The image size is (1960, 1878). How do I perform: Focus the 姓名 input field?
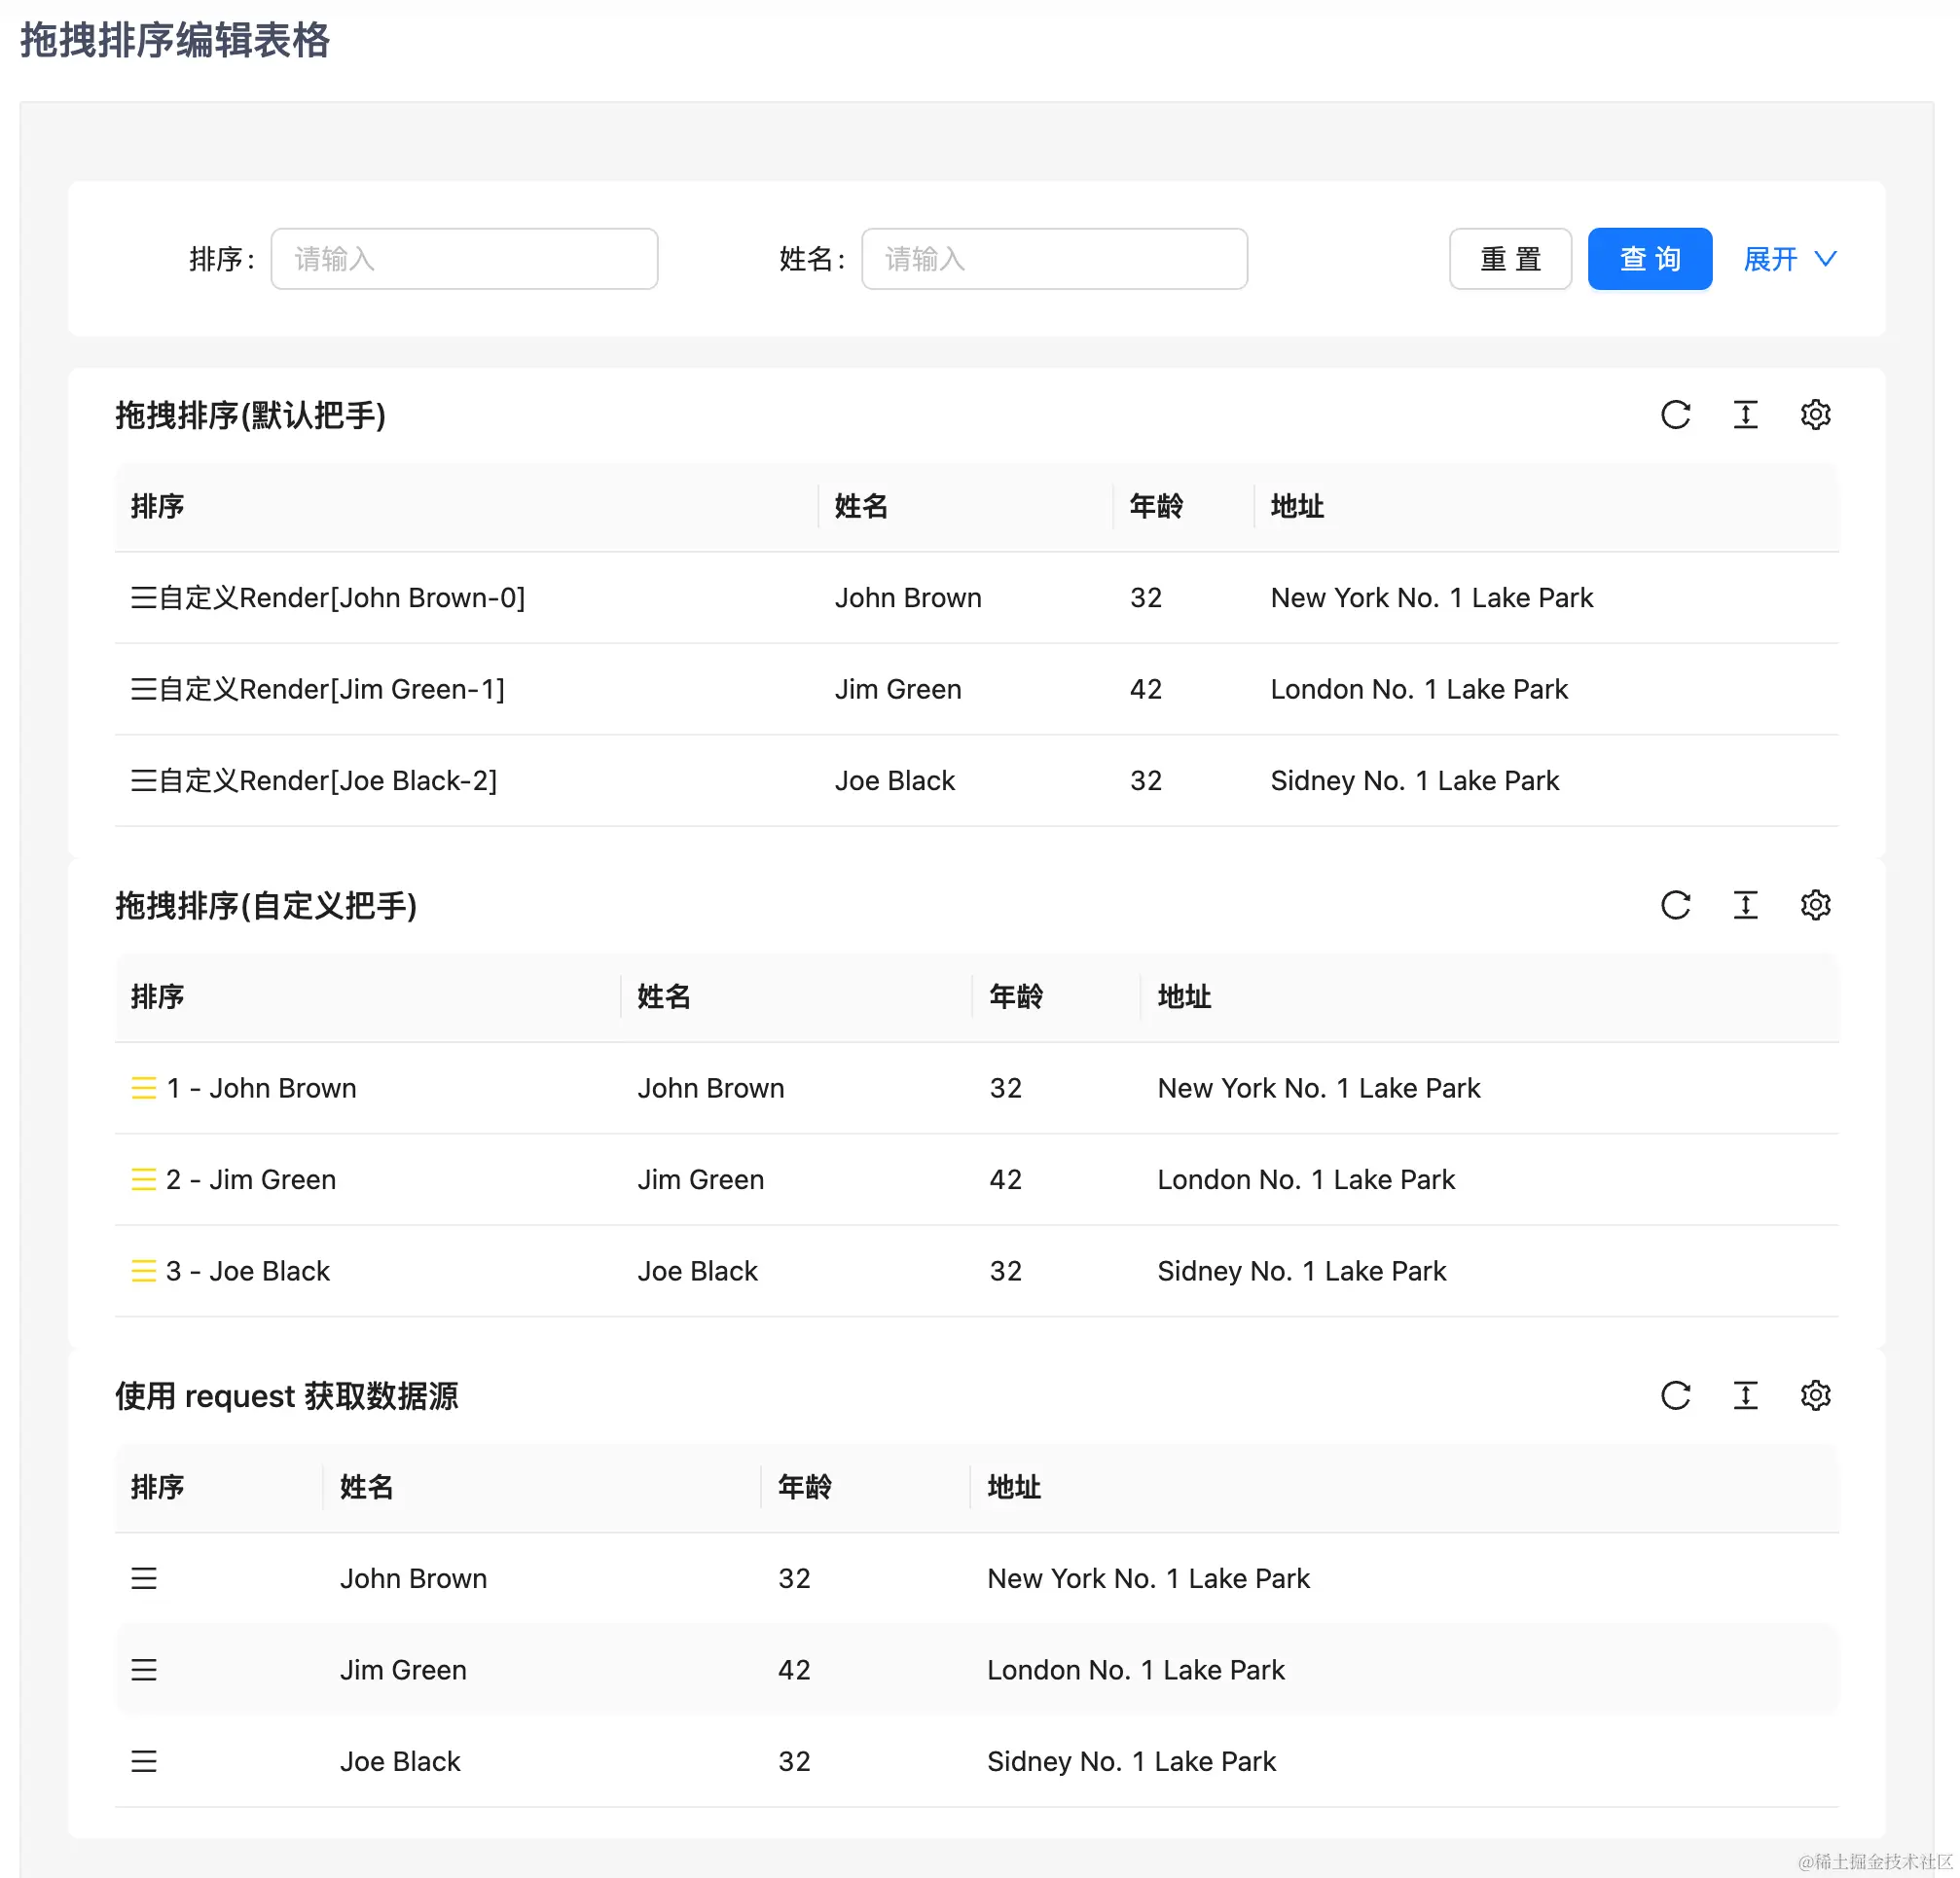[x=1054, y=259]
